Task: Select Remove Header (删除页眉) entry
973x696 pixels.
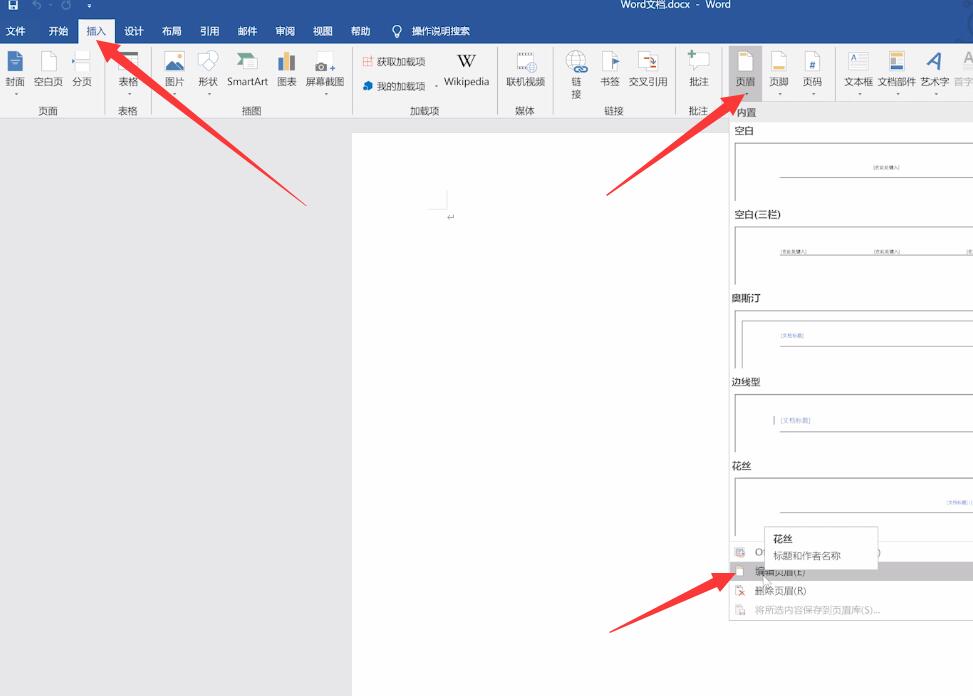Action: coord(851,591)
